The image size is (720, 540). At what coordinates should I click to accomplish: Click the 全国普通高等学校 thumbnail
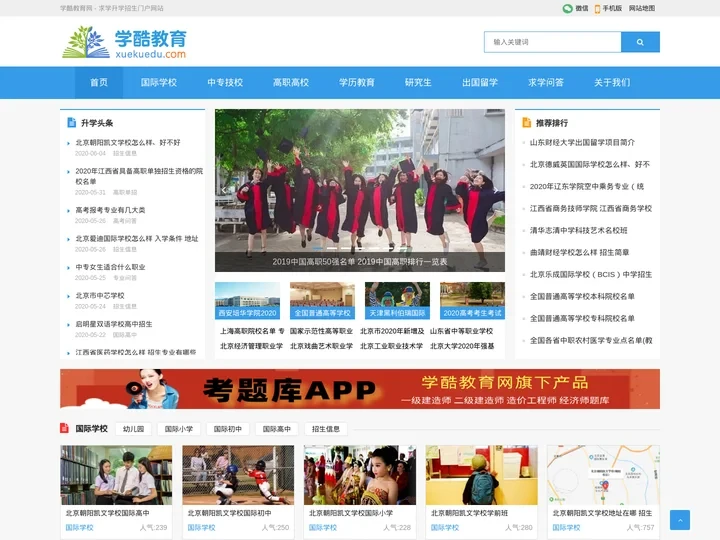322,300
